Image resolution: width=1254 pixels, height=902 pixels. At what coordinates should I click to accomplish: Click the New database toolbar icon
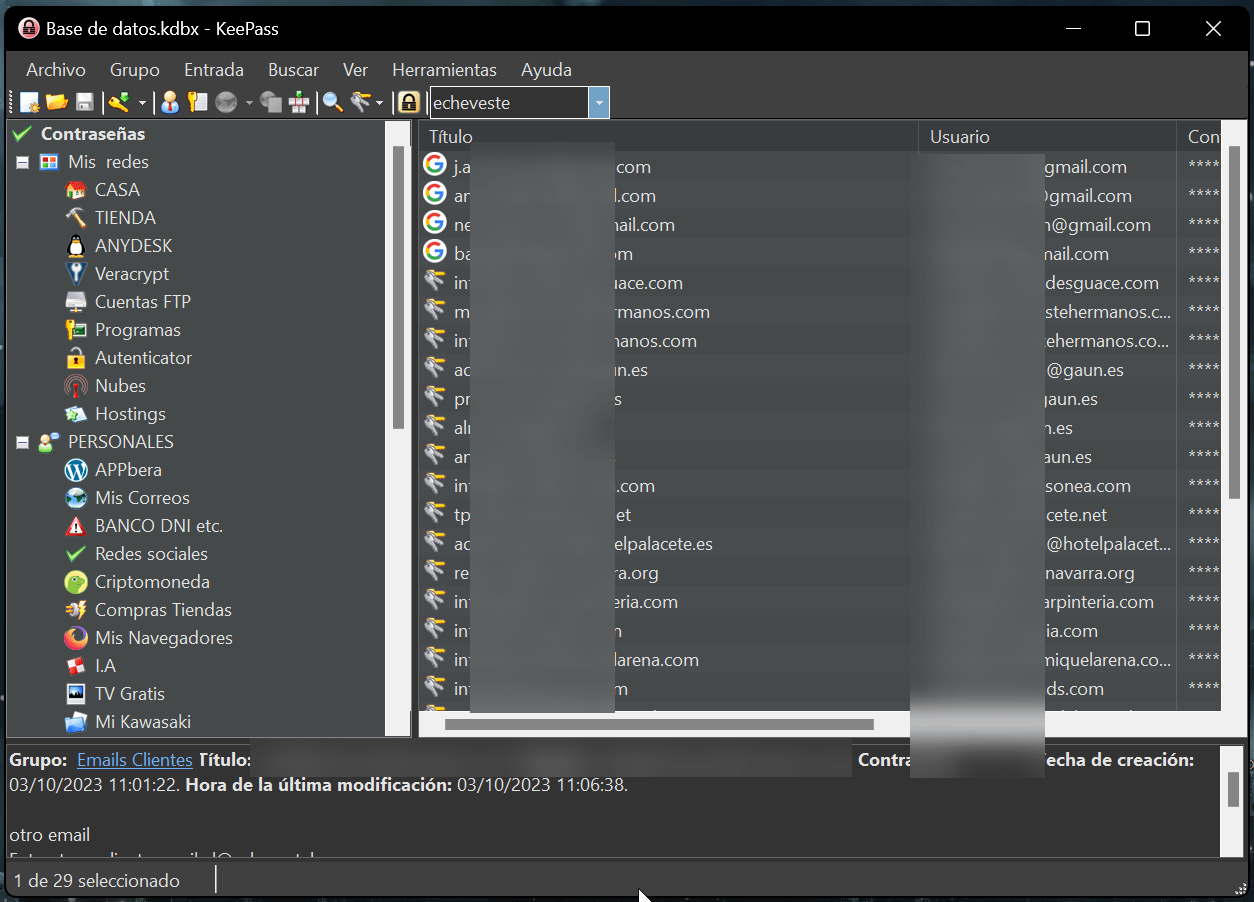pos(29,102)
